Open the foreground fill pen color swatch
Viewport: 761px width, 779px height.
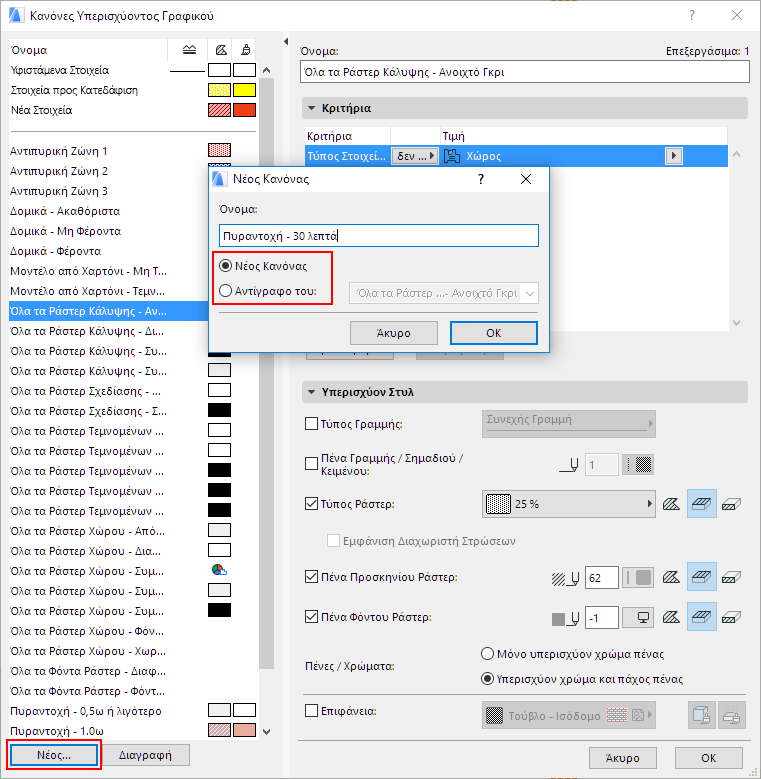pos(638,577)
